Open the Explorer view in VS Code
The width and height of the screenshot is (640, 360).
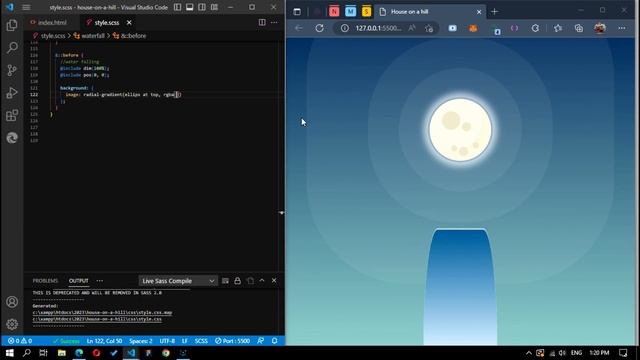point(12,25)
